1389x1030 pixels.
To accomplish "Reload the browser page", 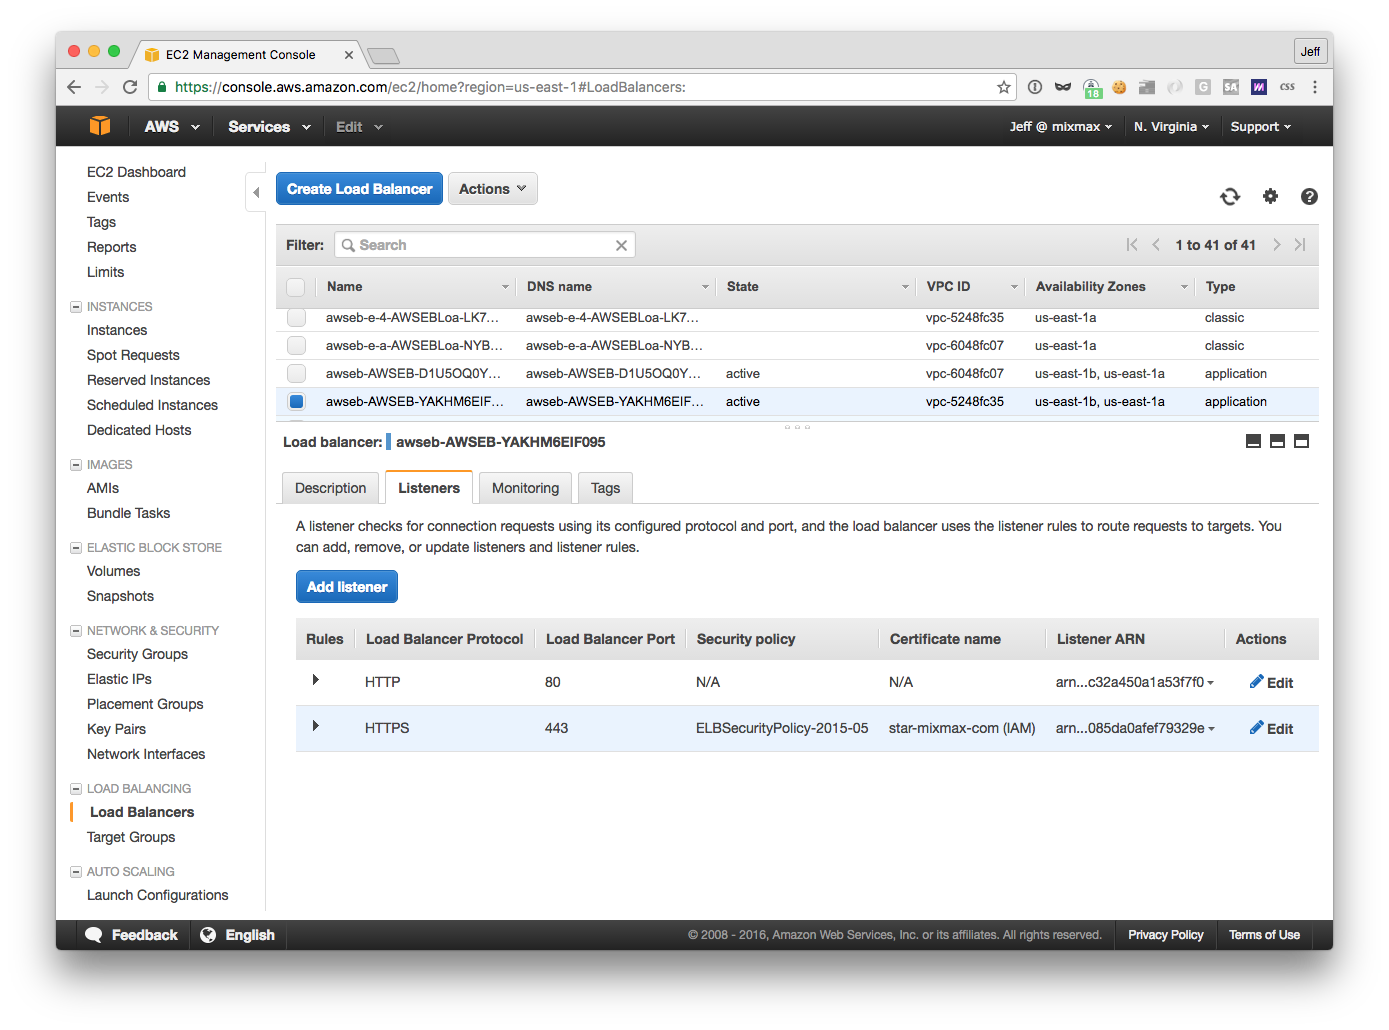I will (x=130, y=87).
